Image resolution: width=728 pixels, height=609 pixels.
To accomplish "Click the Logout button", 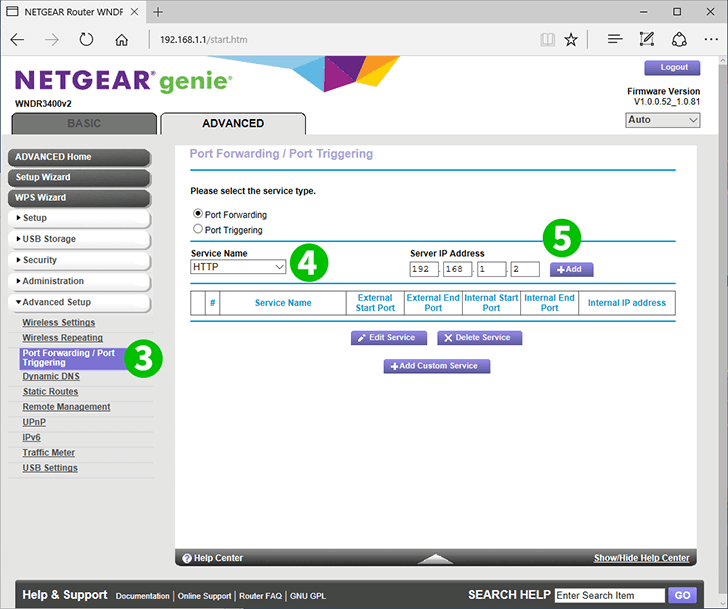I will pos(672,68).
